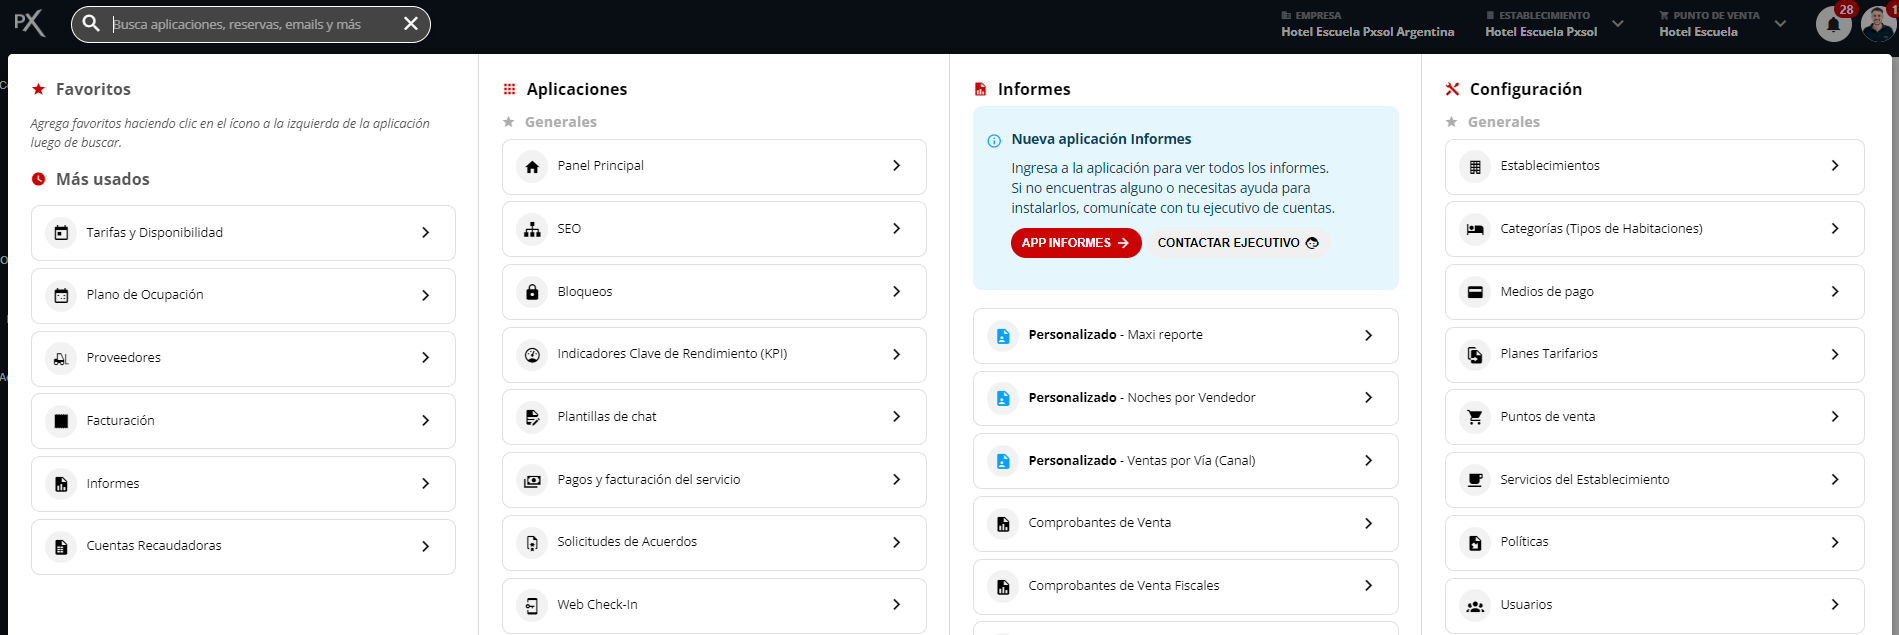This screenshot has width=1899, height=635.
Task: Open the Personalizado Maxi reporte report
Action: tap(1185, 335)
